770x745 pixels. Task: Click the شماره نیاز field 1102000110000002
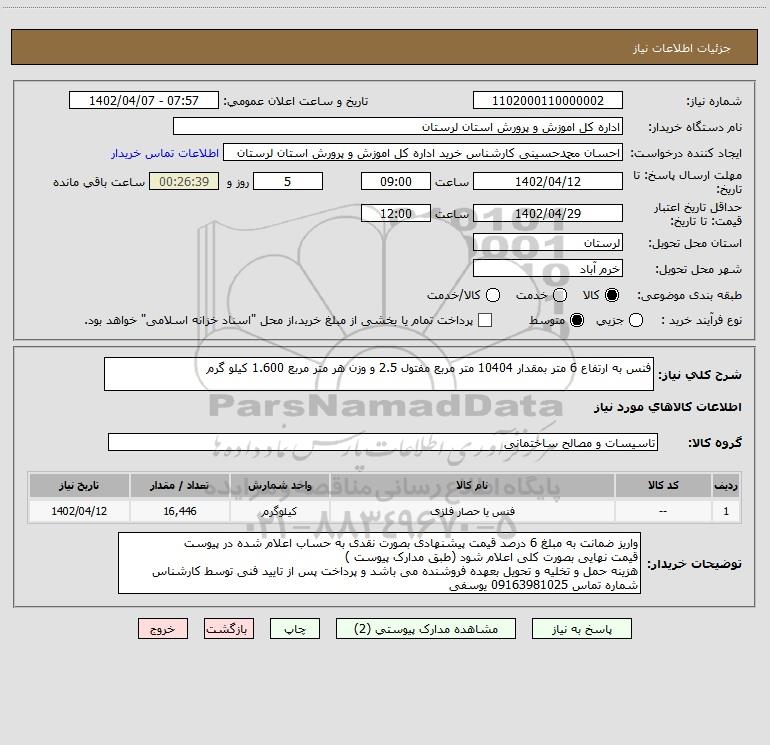coord(548,101)
